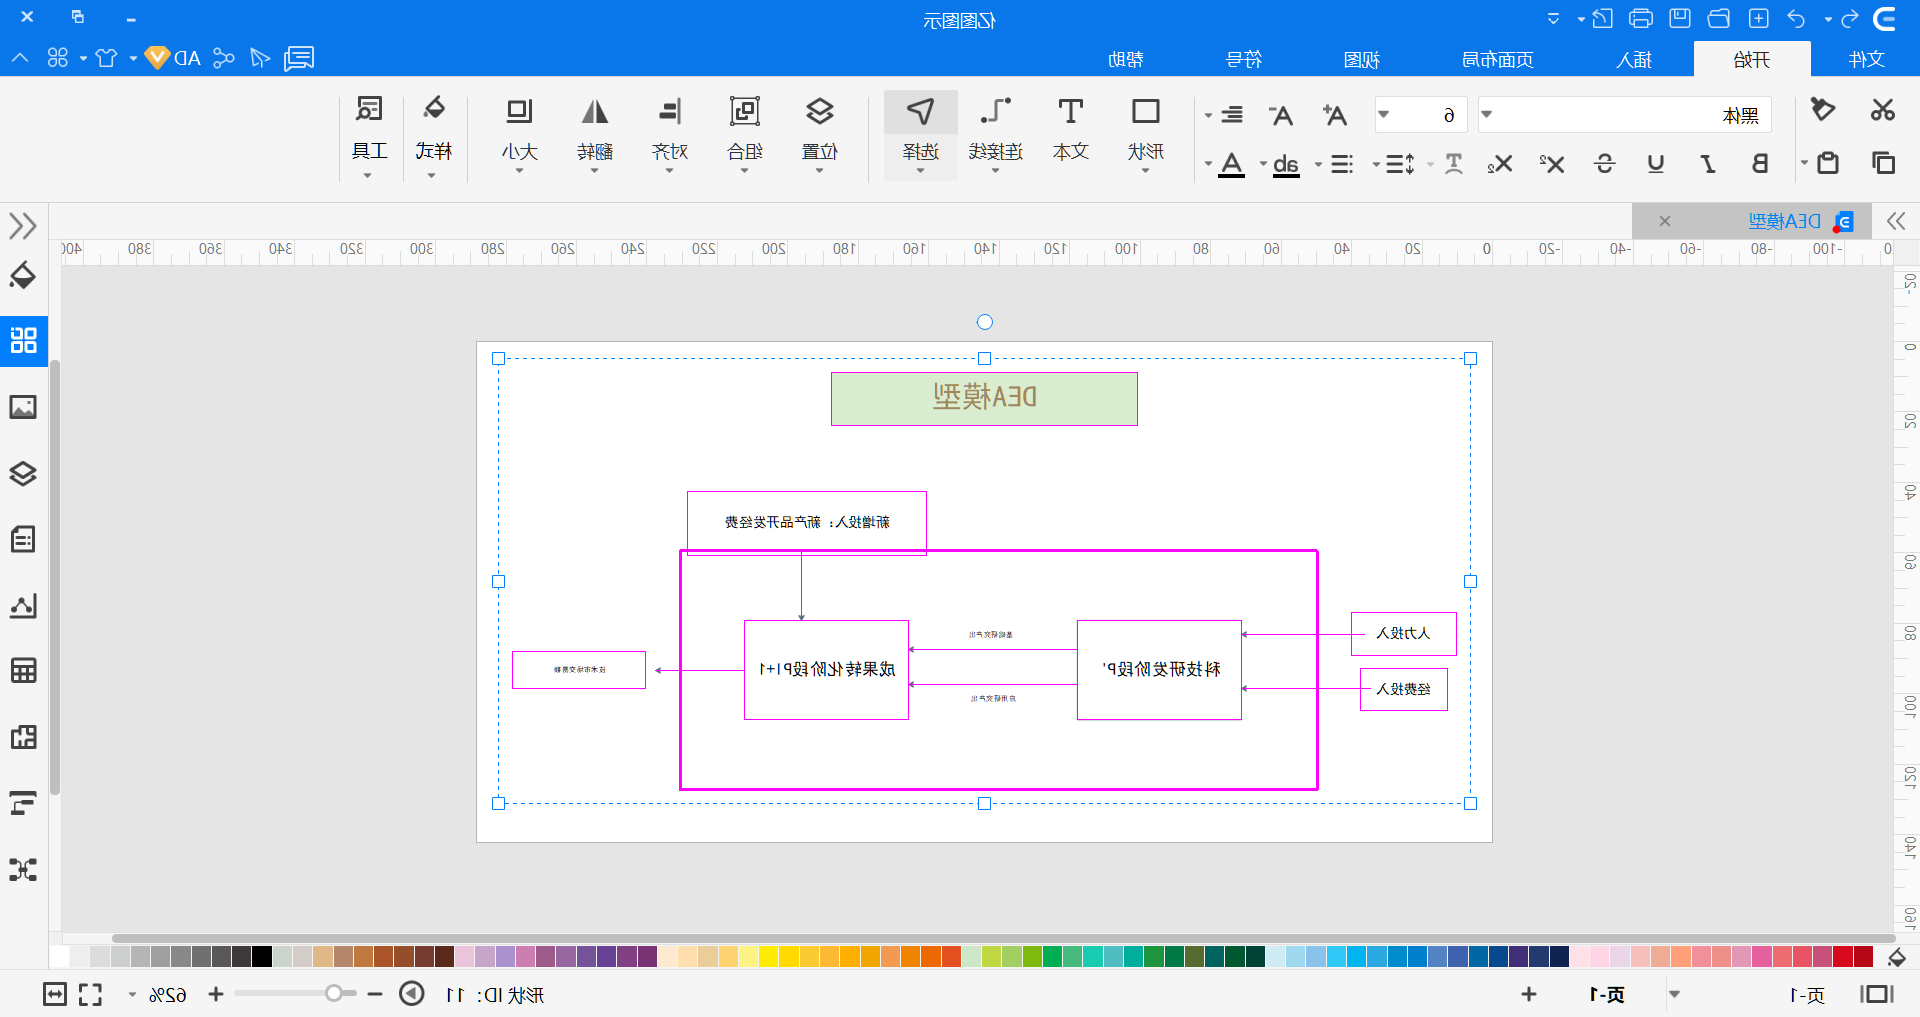
Task: Click the Comment message icon in the top bar
Action: [299, 58]
